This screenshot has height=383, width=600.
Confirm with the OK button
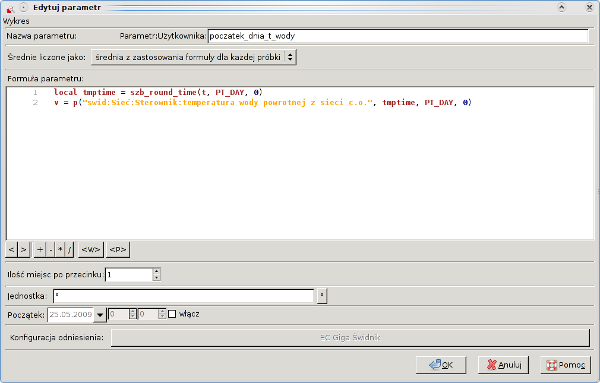click(441, 365)
